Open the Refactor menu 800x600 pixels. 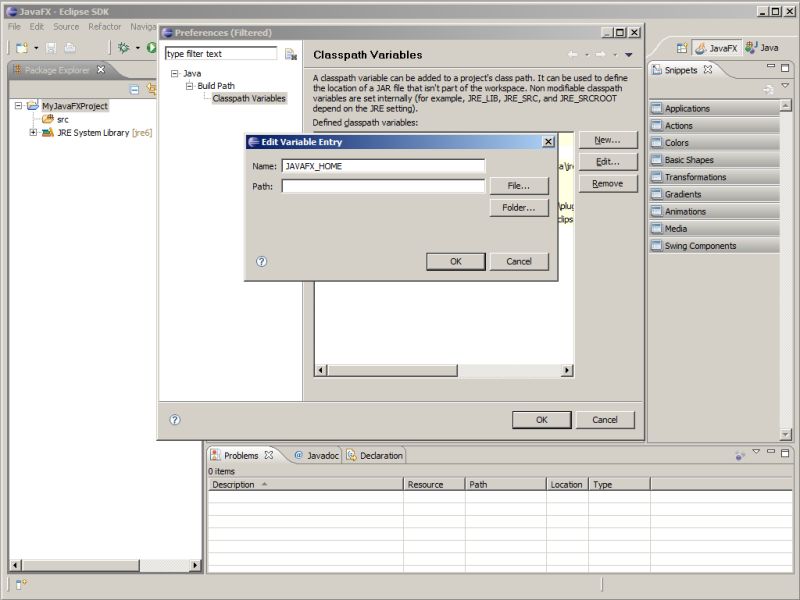click(105, 27)
